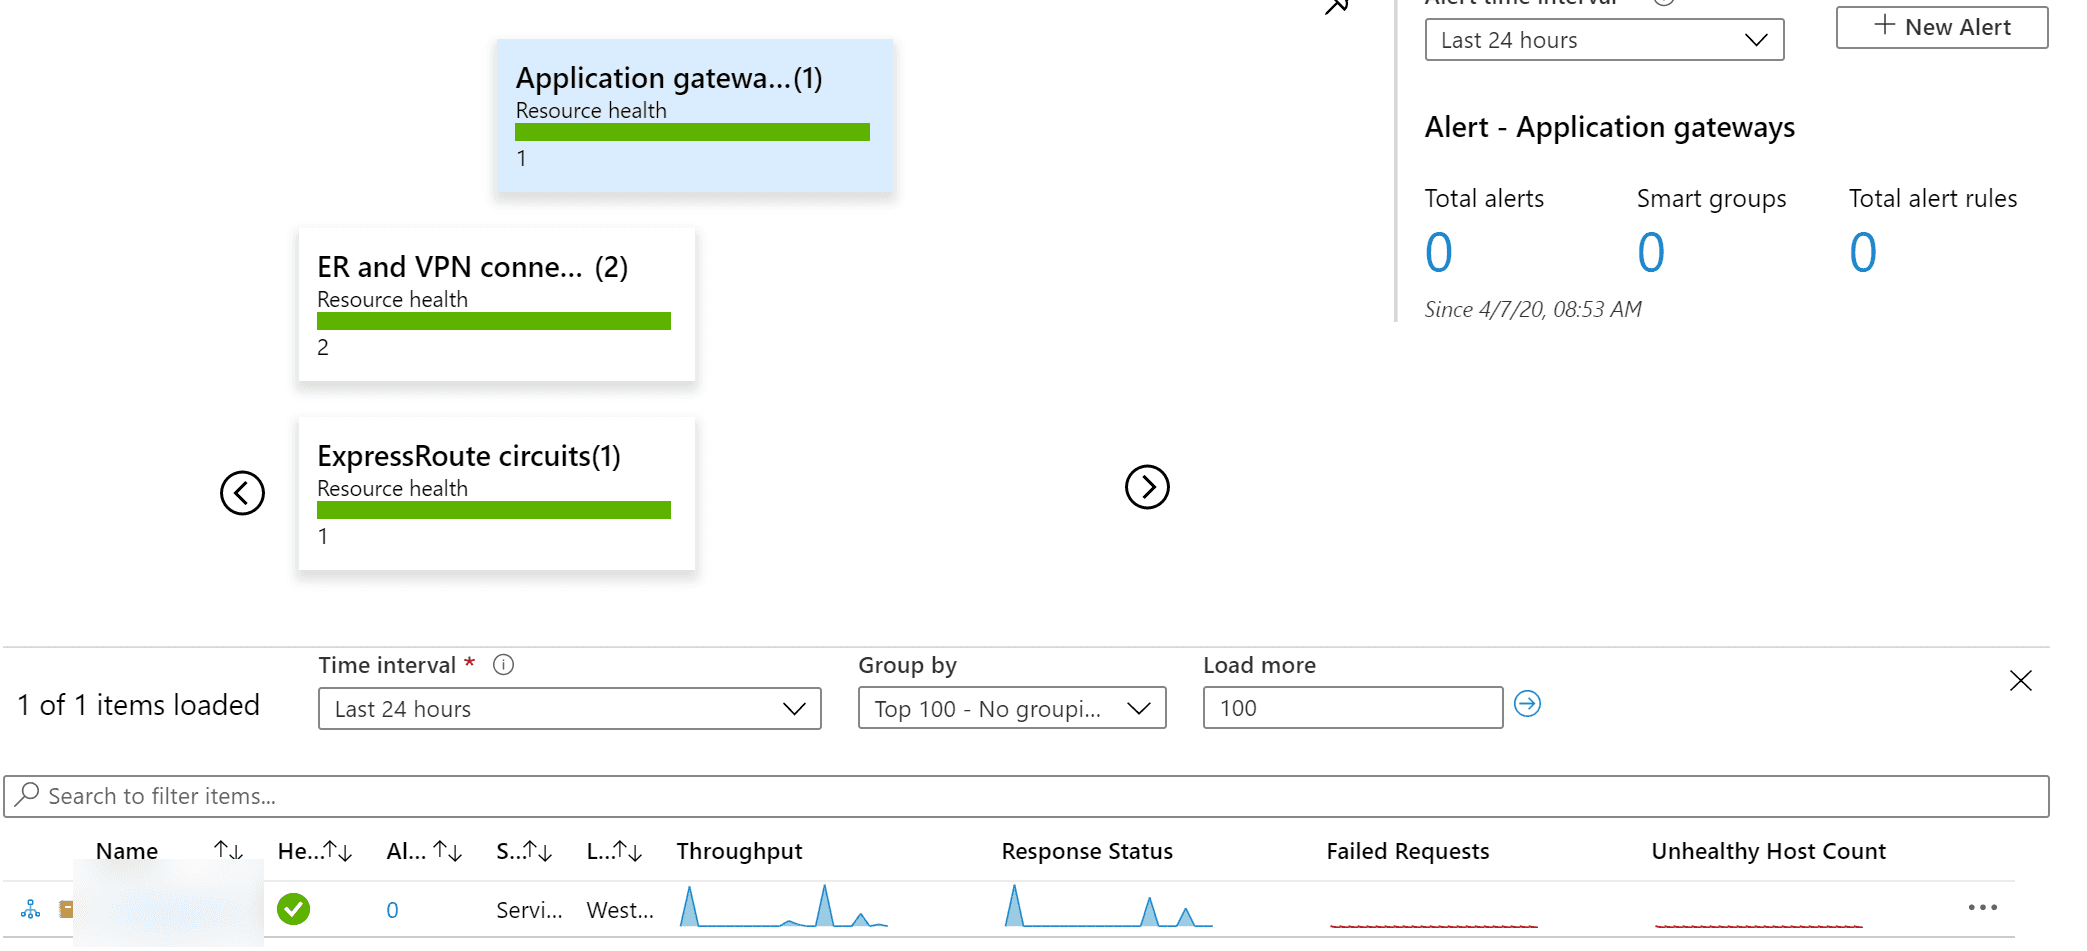Click the Smart groups count 0

(x=1651, y=252)
